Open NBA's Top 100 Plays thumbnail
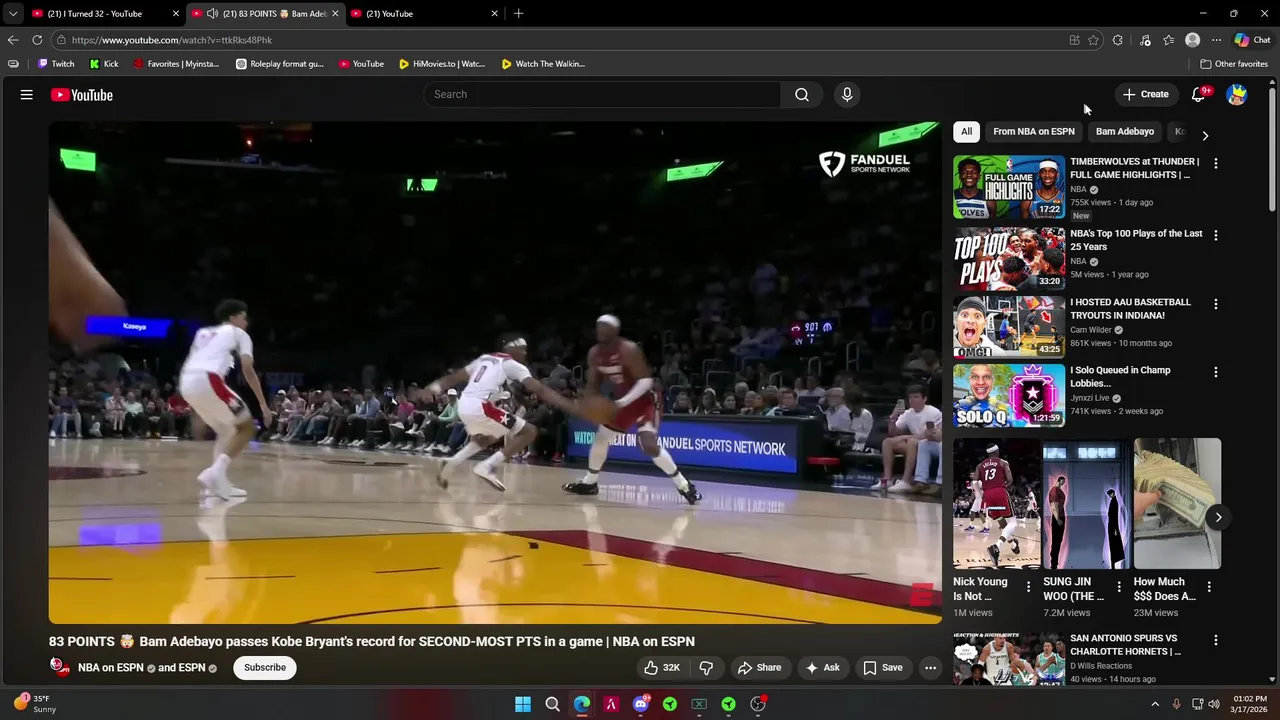1280x720 pixels. pos(1009,259)
